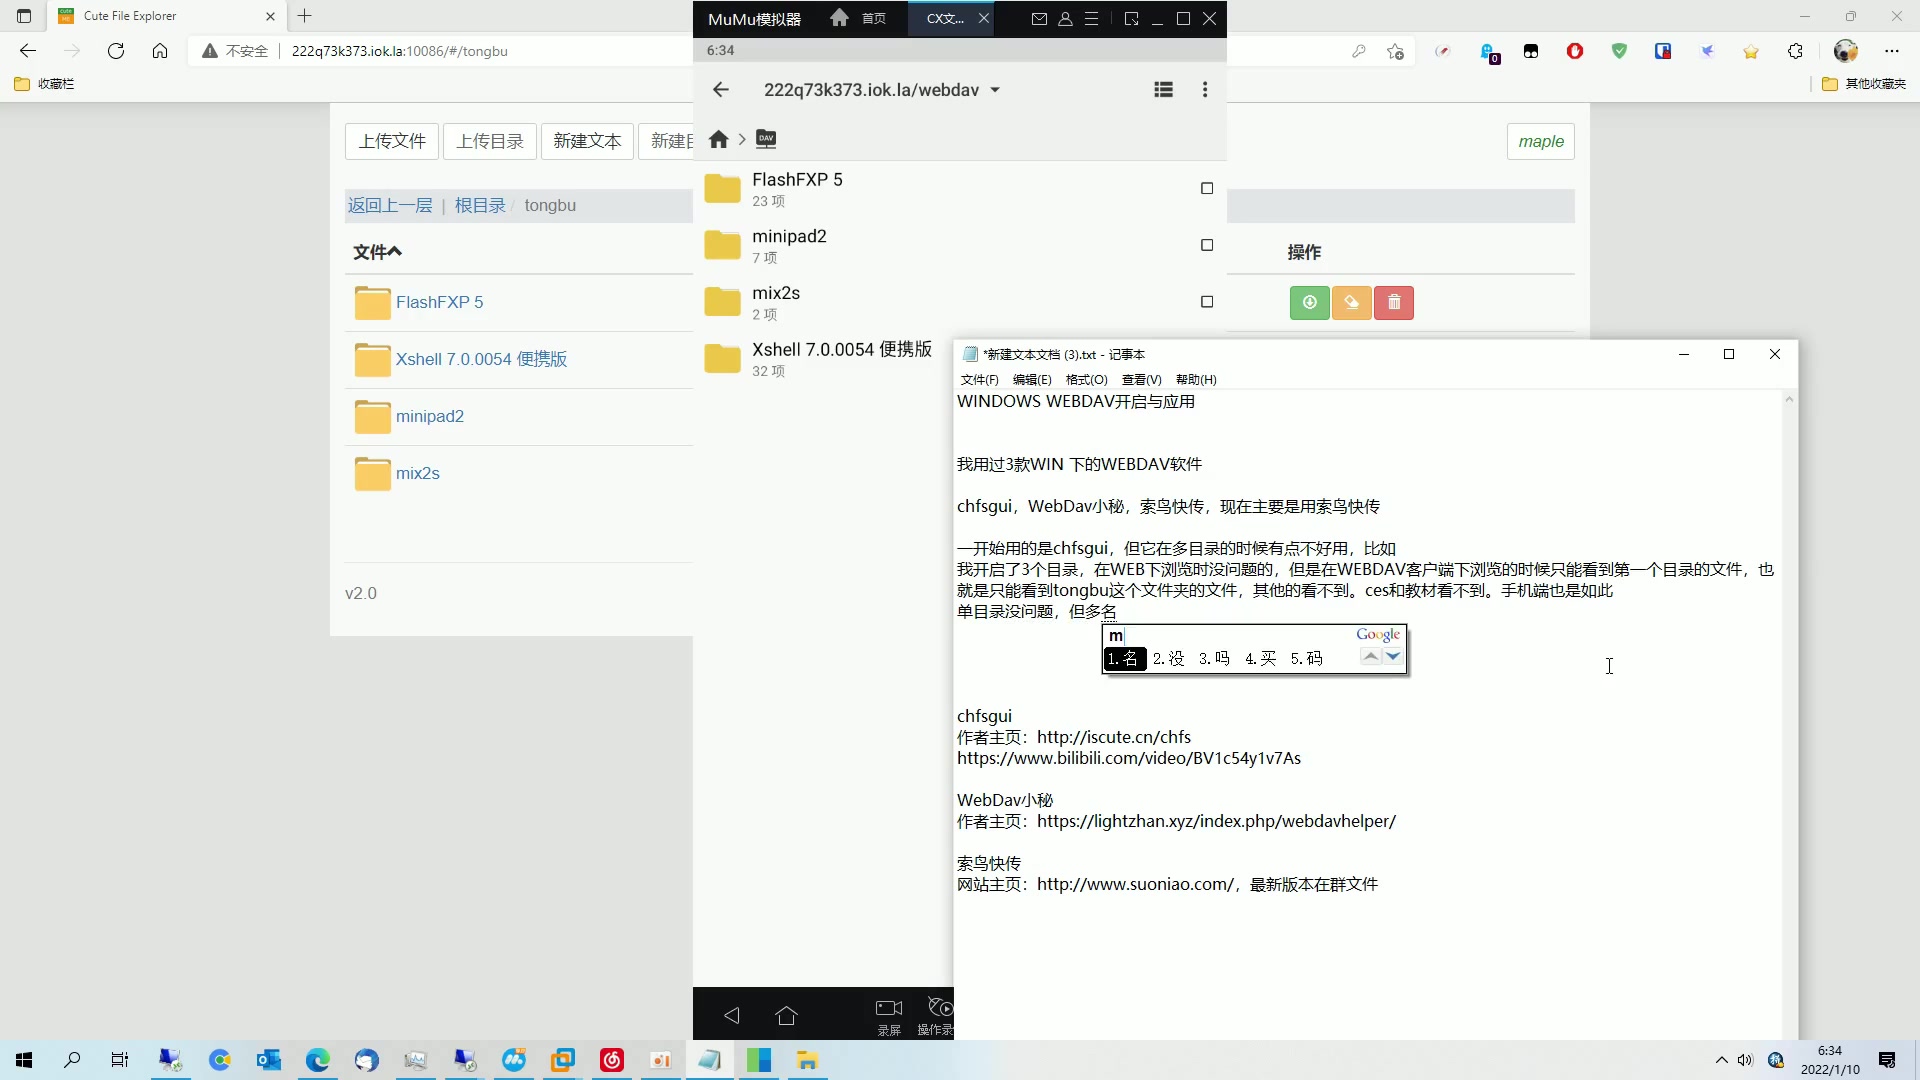Expand the 222q73k373.iok.la/webdav location dropdown
The image size is (1920, 1080).
[995, 90]
